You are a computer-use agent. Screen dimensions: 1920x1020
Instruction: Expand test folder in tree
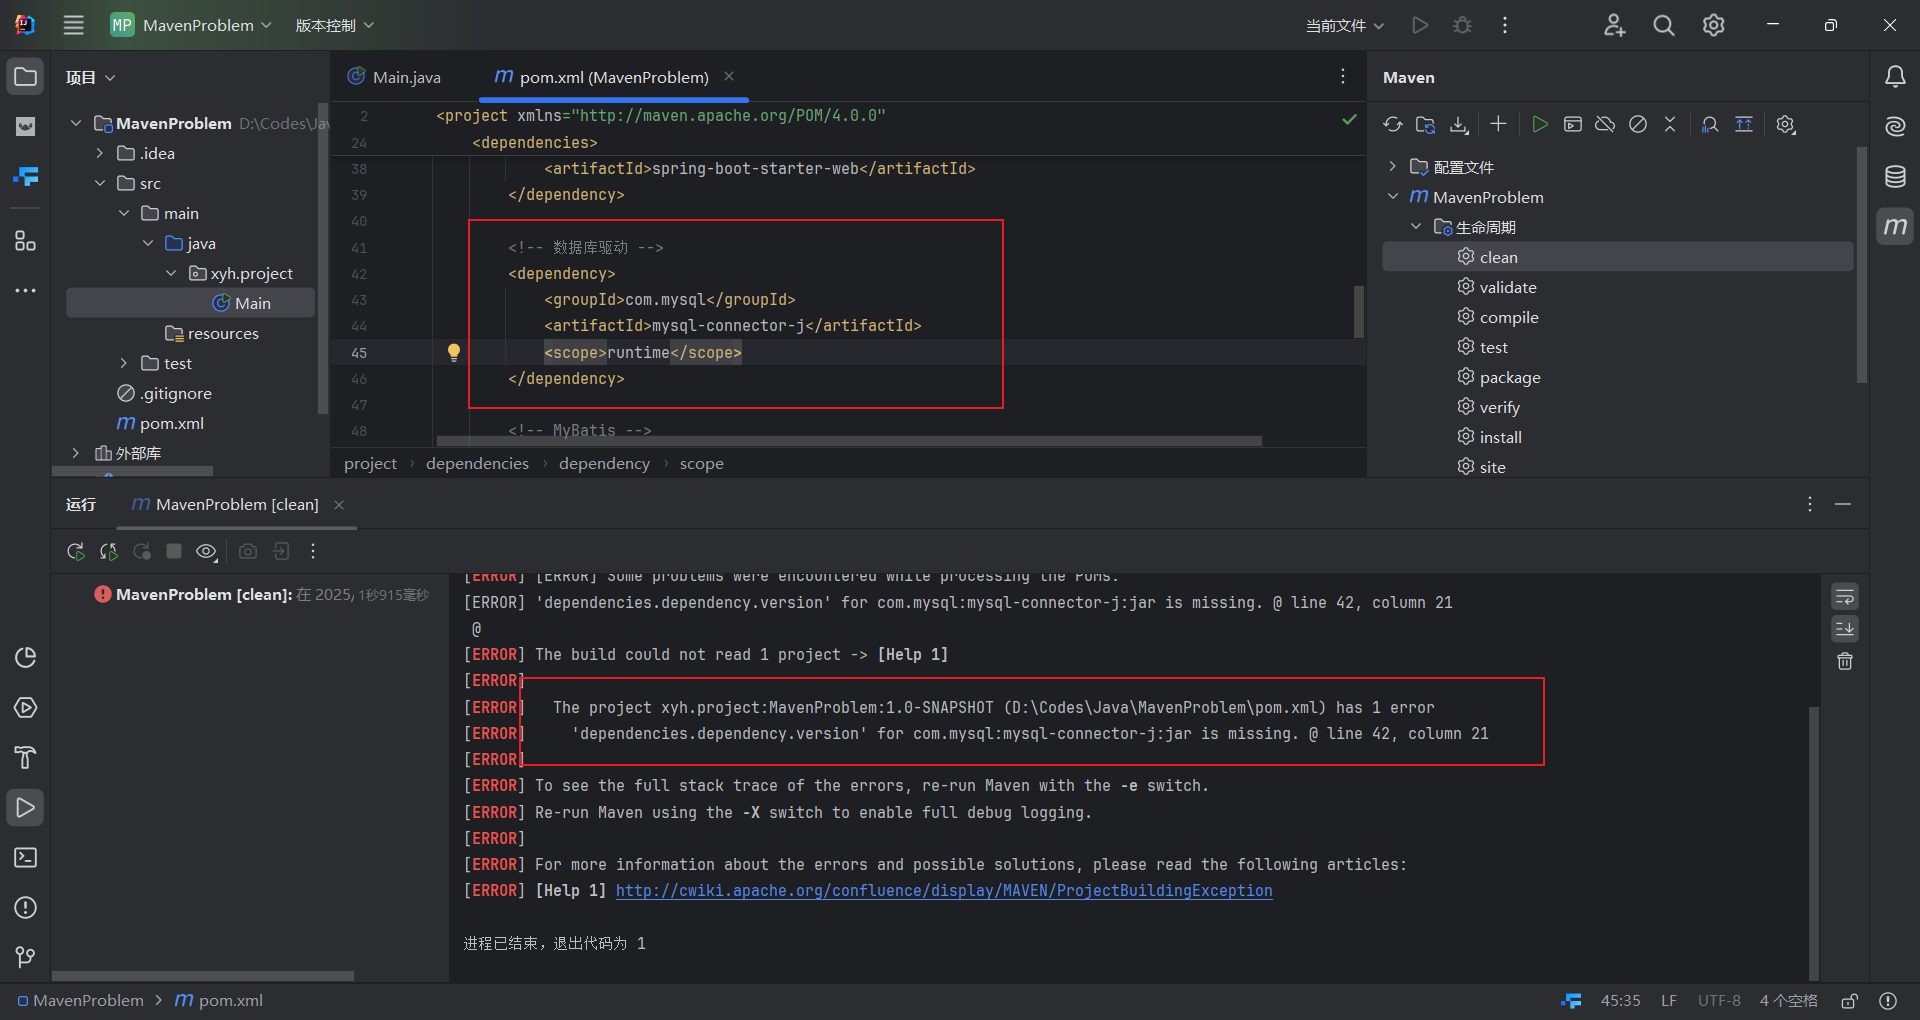point(124,363)
